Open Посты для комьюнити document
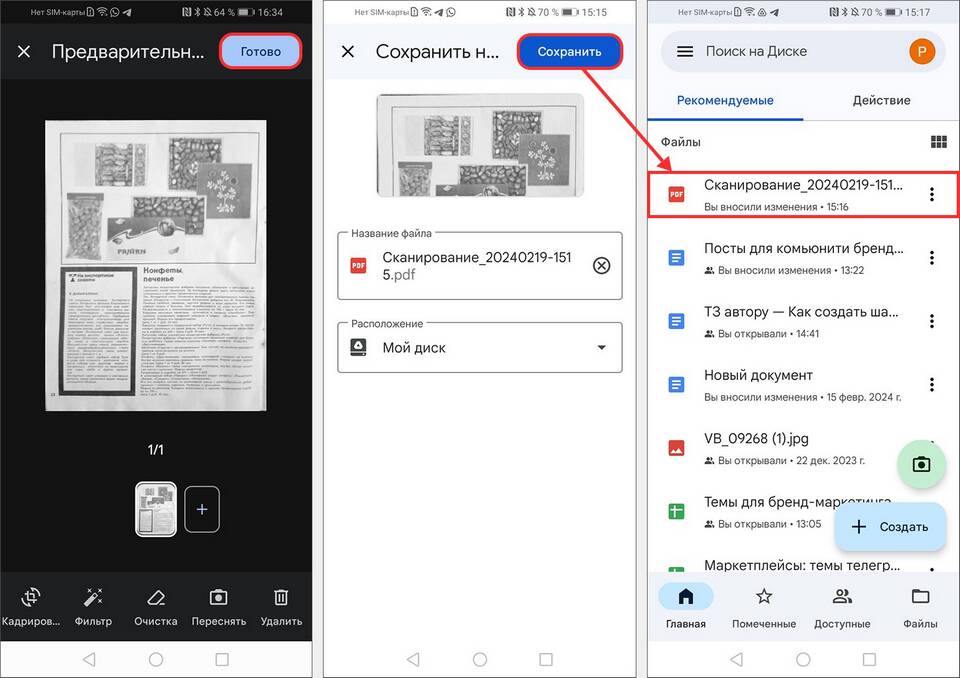The height and width of the screenshot is (678, 960). pos(803,258)
